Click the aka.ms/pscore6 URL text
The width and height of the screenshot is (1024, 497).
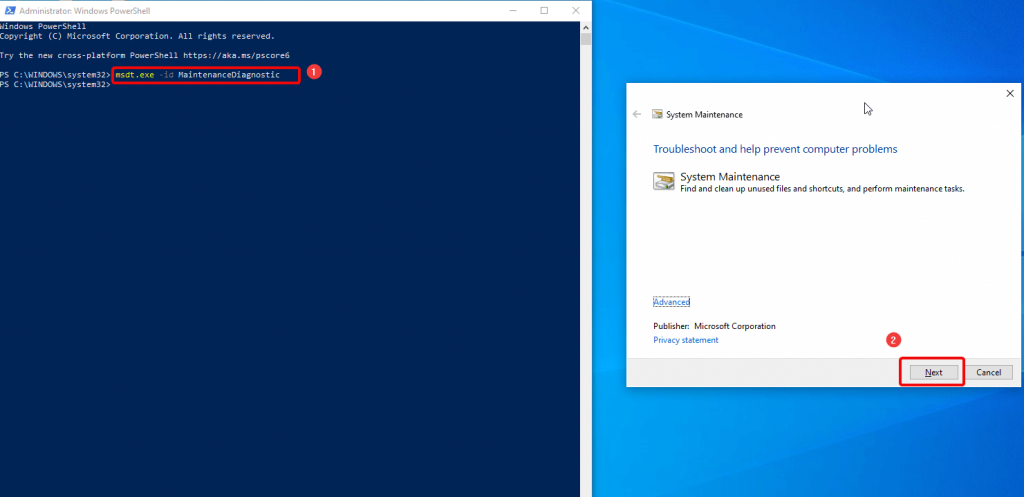(x=236, y=56)
